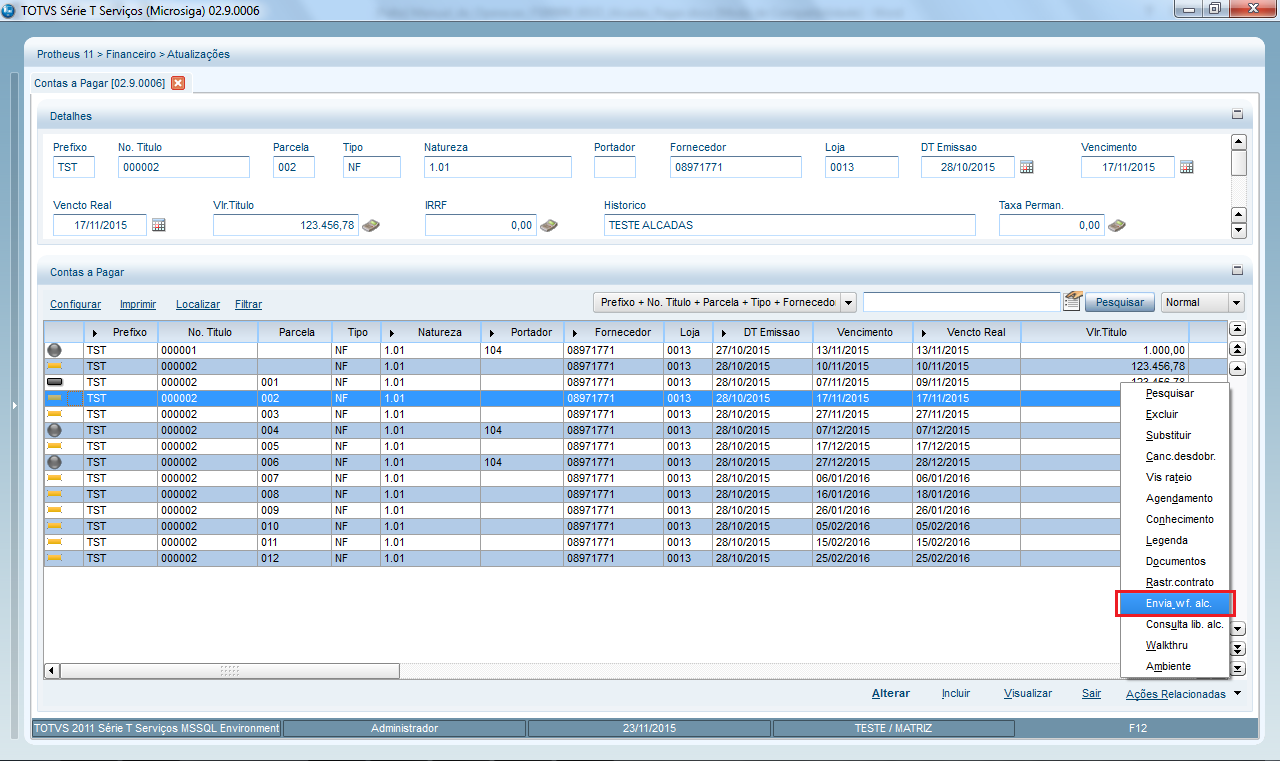This screenshot has width=1280, height=761.
Task: Collapse the Detalhes panel
Action: point(1237,115)
